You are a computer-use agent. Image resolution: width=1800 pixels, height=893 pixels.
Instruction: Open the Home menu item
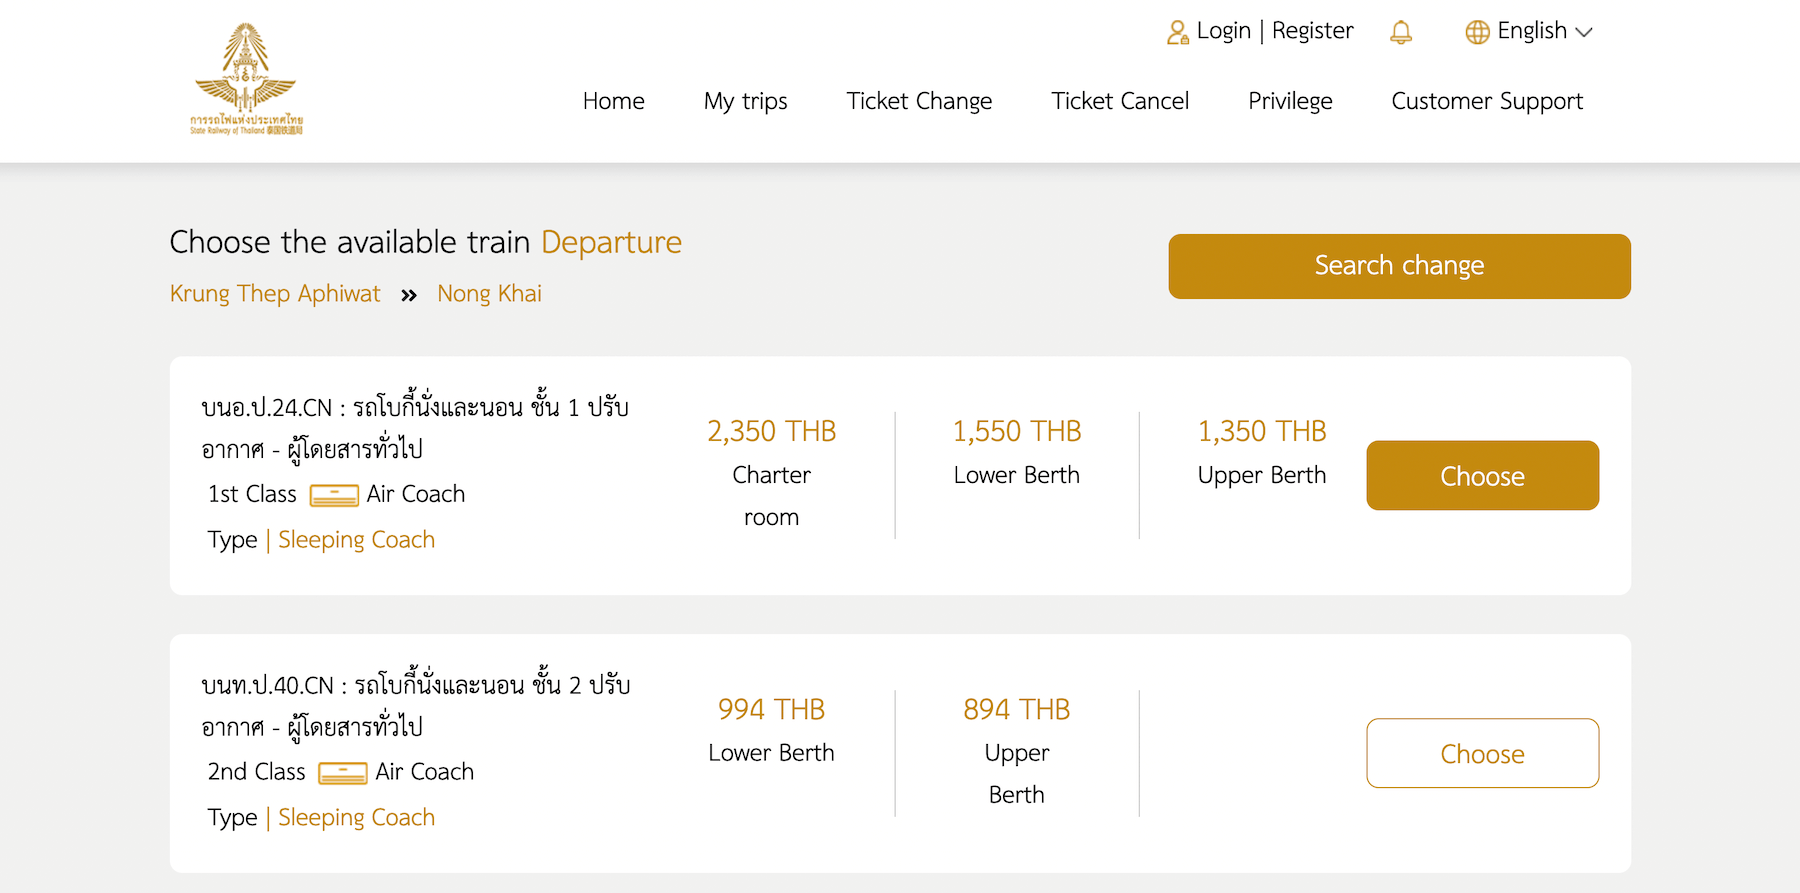(614, 101)
